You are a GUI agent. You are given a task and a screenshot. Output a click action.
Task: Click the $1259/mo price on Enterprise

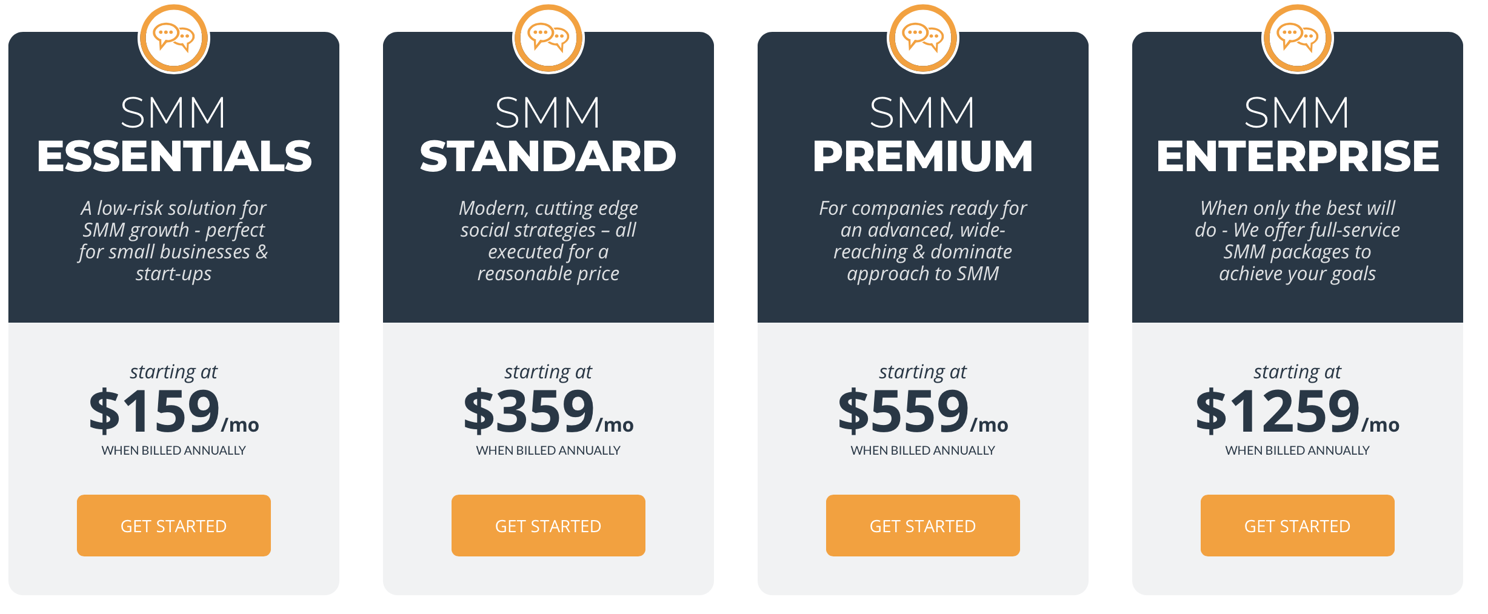coord(1297,410)
